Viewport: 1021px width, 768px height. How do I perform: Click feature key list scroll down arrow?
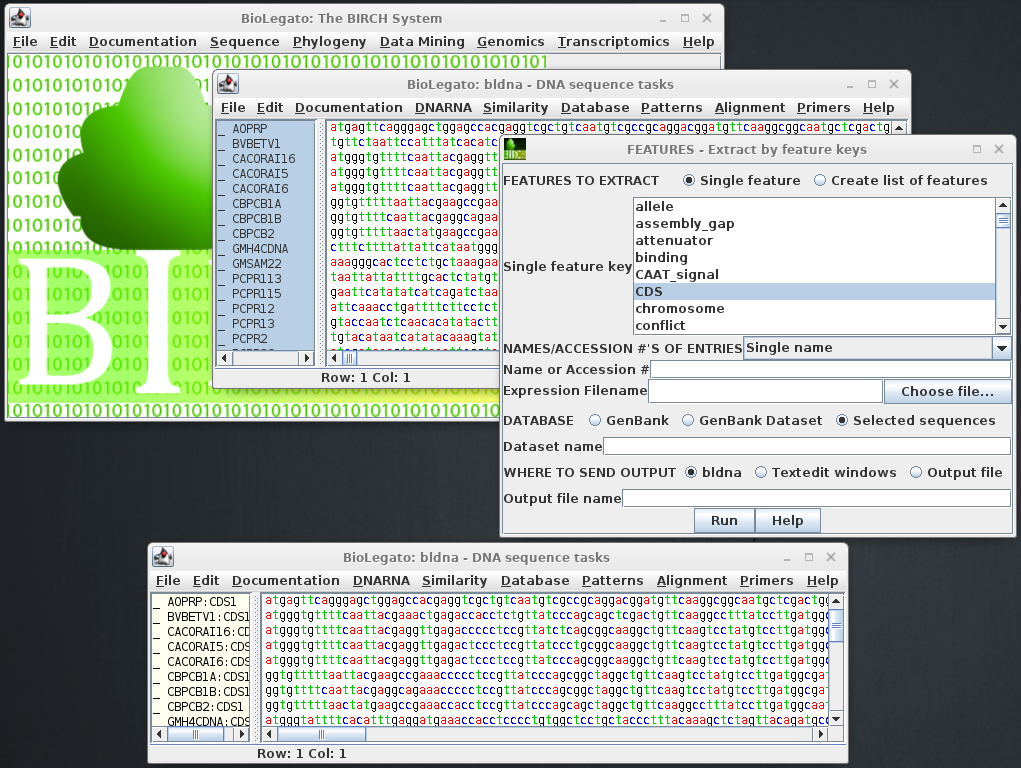pos(1003,326)
